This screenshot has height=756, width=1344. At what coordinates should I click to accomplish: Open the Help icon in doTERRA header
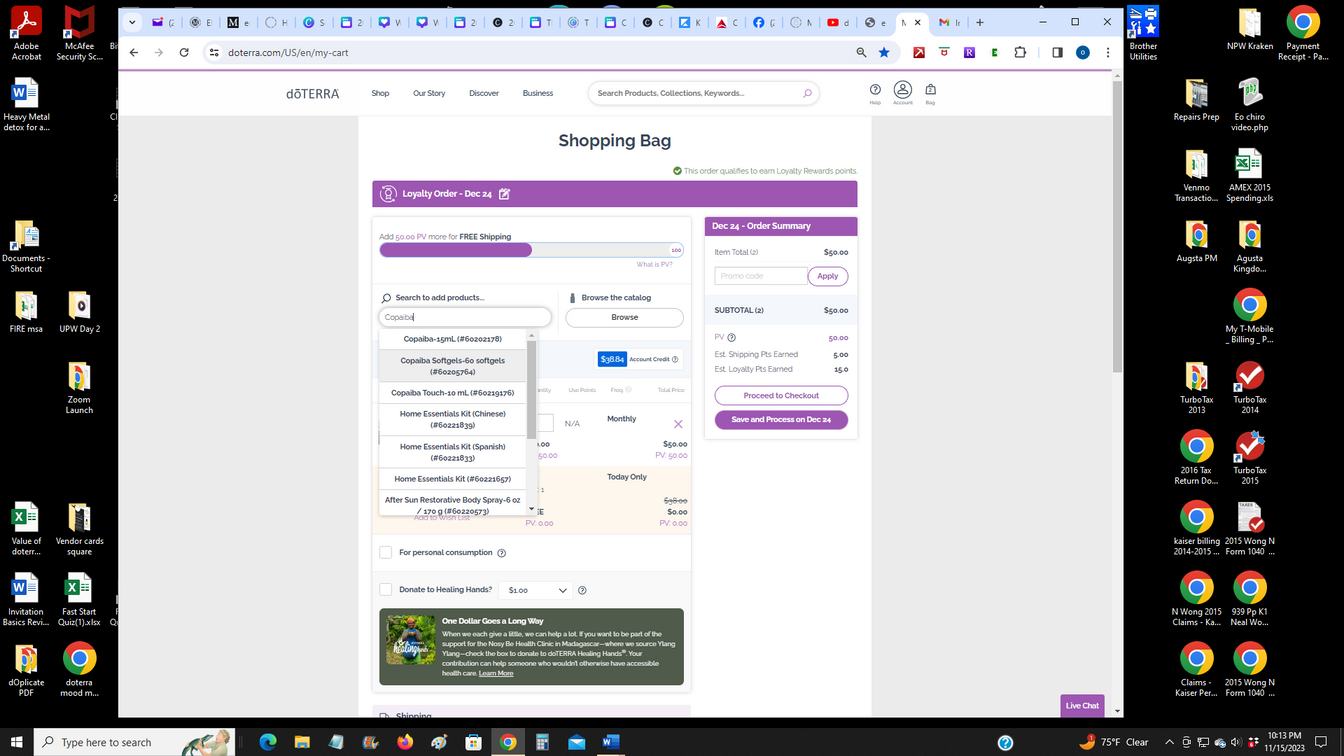pos(875,90)
